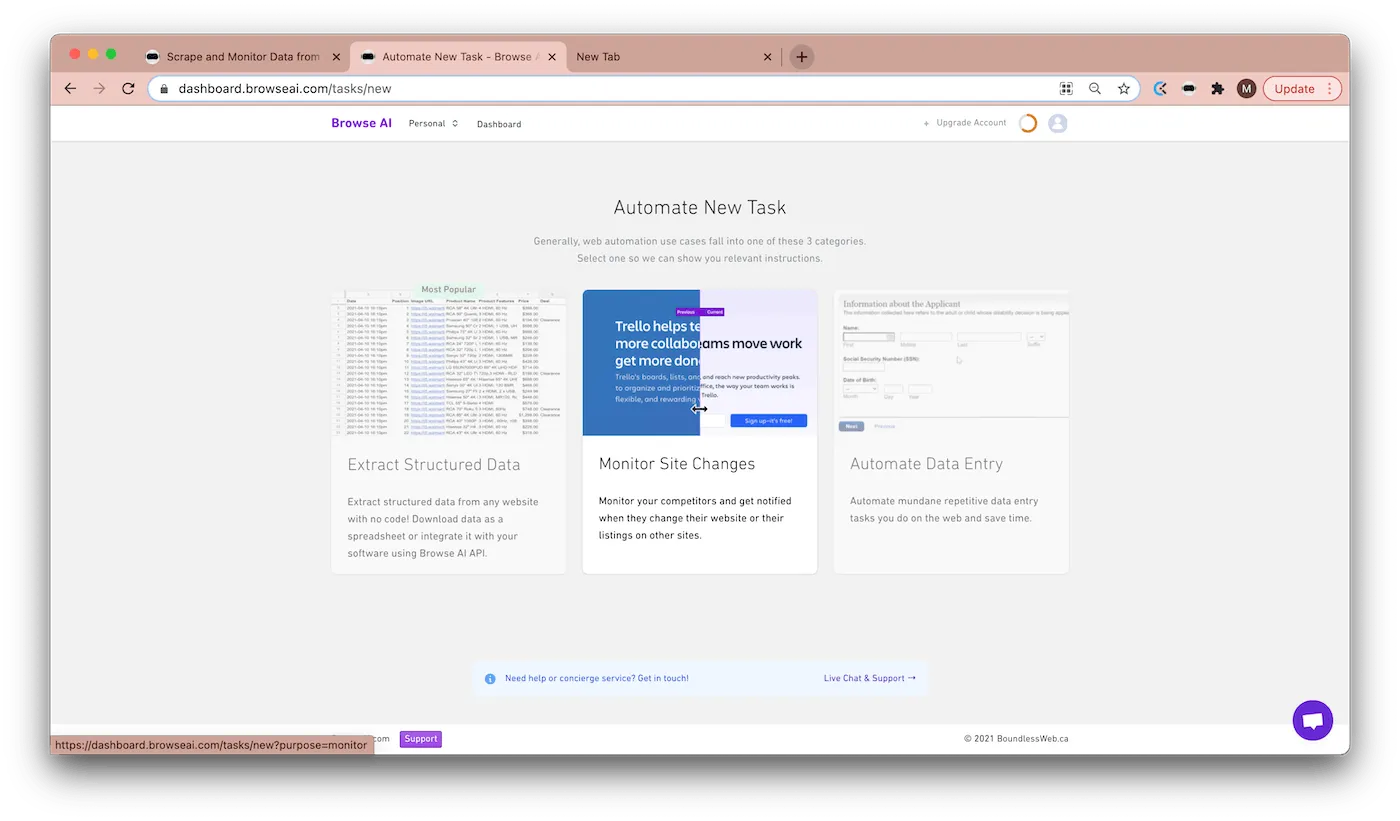Screen dimensions: 1400x821
Task: Select the Automate New Task tab
Action: (458, 57)
